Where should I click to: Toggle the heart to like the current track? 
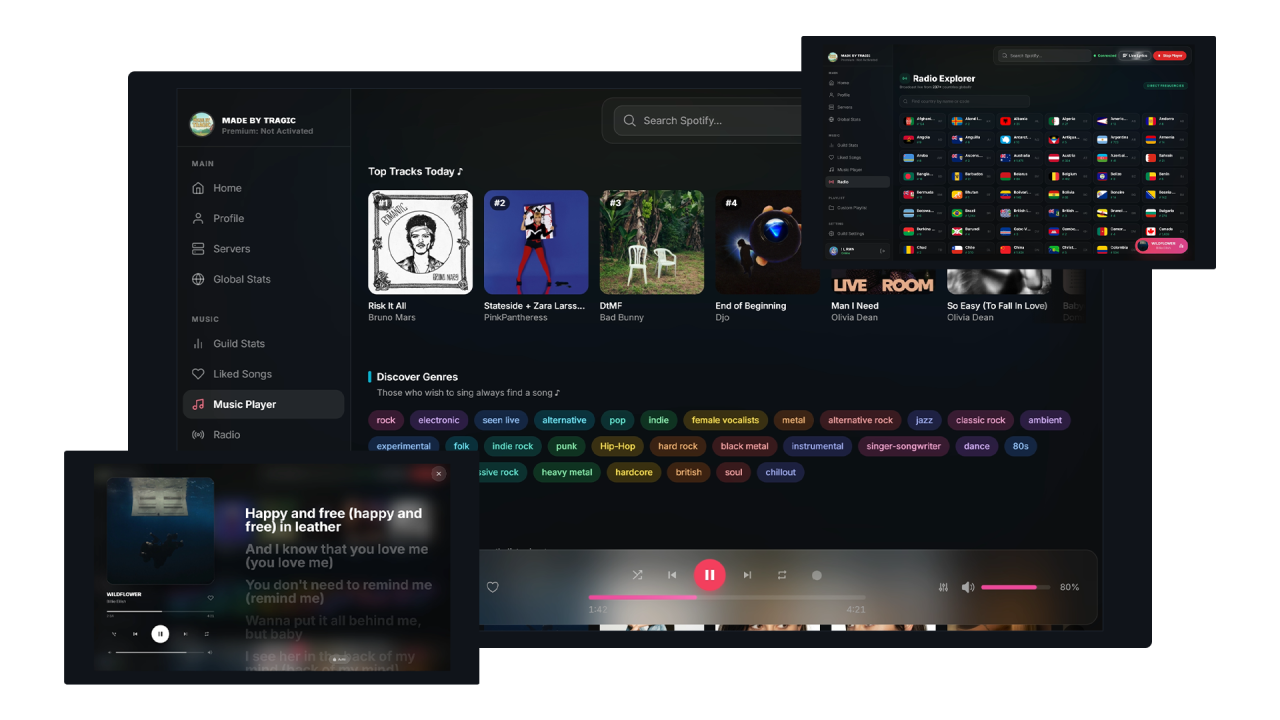[493, 587]
